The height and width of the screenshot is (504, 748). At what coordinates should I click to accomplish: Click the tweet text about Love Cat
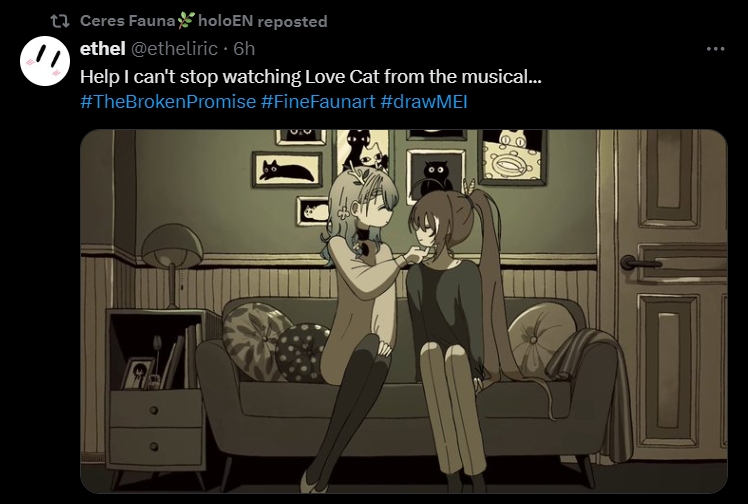click(x=311, y=76)
